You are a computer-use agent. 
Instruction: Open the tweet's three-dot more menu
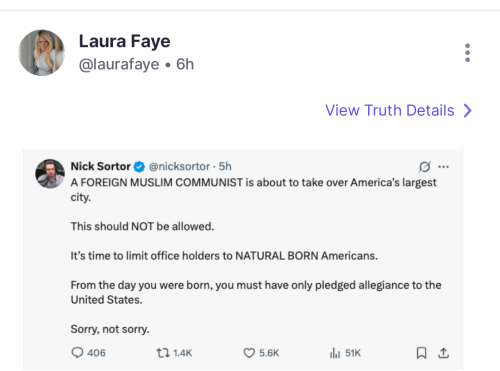pyautogui.click(x=443, y=166)
